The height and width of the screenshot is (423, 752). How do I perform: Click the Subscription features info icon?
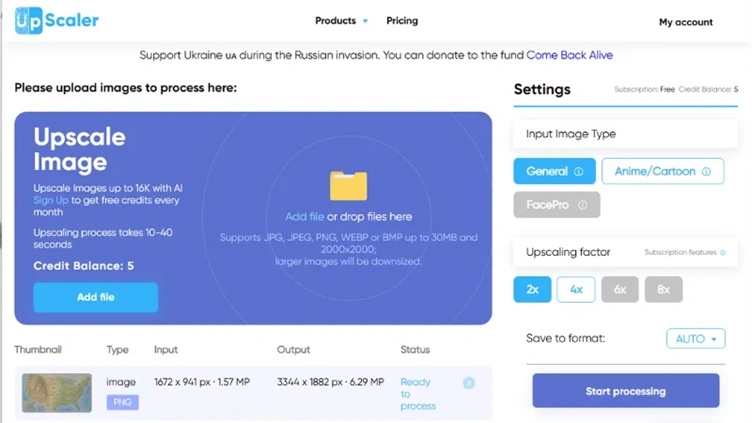pyautogui.click(x=723, y=252)
